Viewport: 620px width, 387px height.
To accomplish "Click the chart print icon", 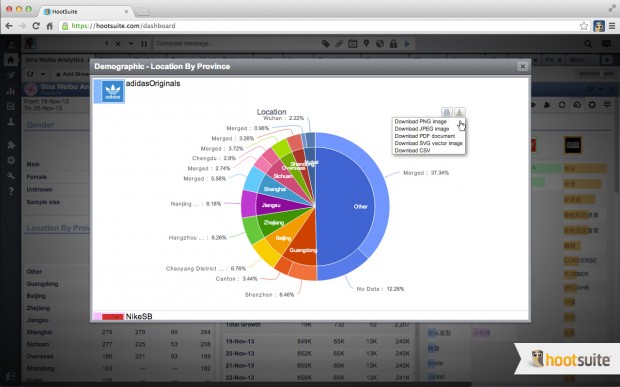I will (x=446, y=112).
